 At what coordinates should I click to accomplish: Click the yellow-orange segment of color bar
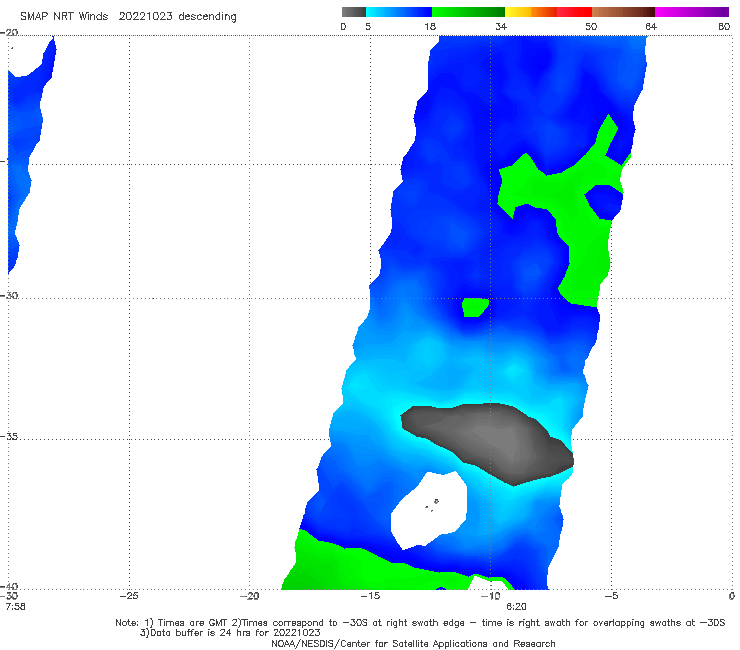[530, 12]
